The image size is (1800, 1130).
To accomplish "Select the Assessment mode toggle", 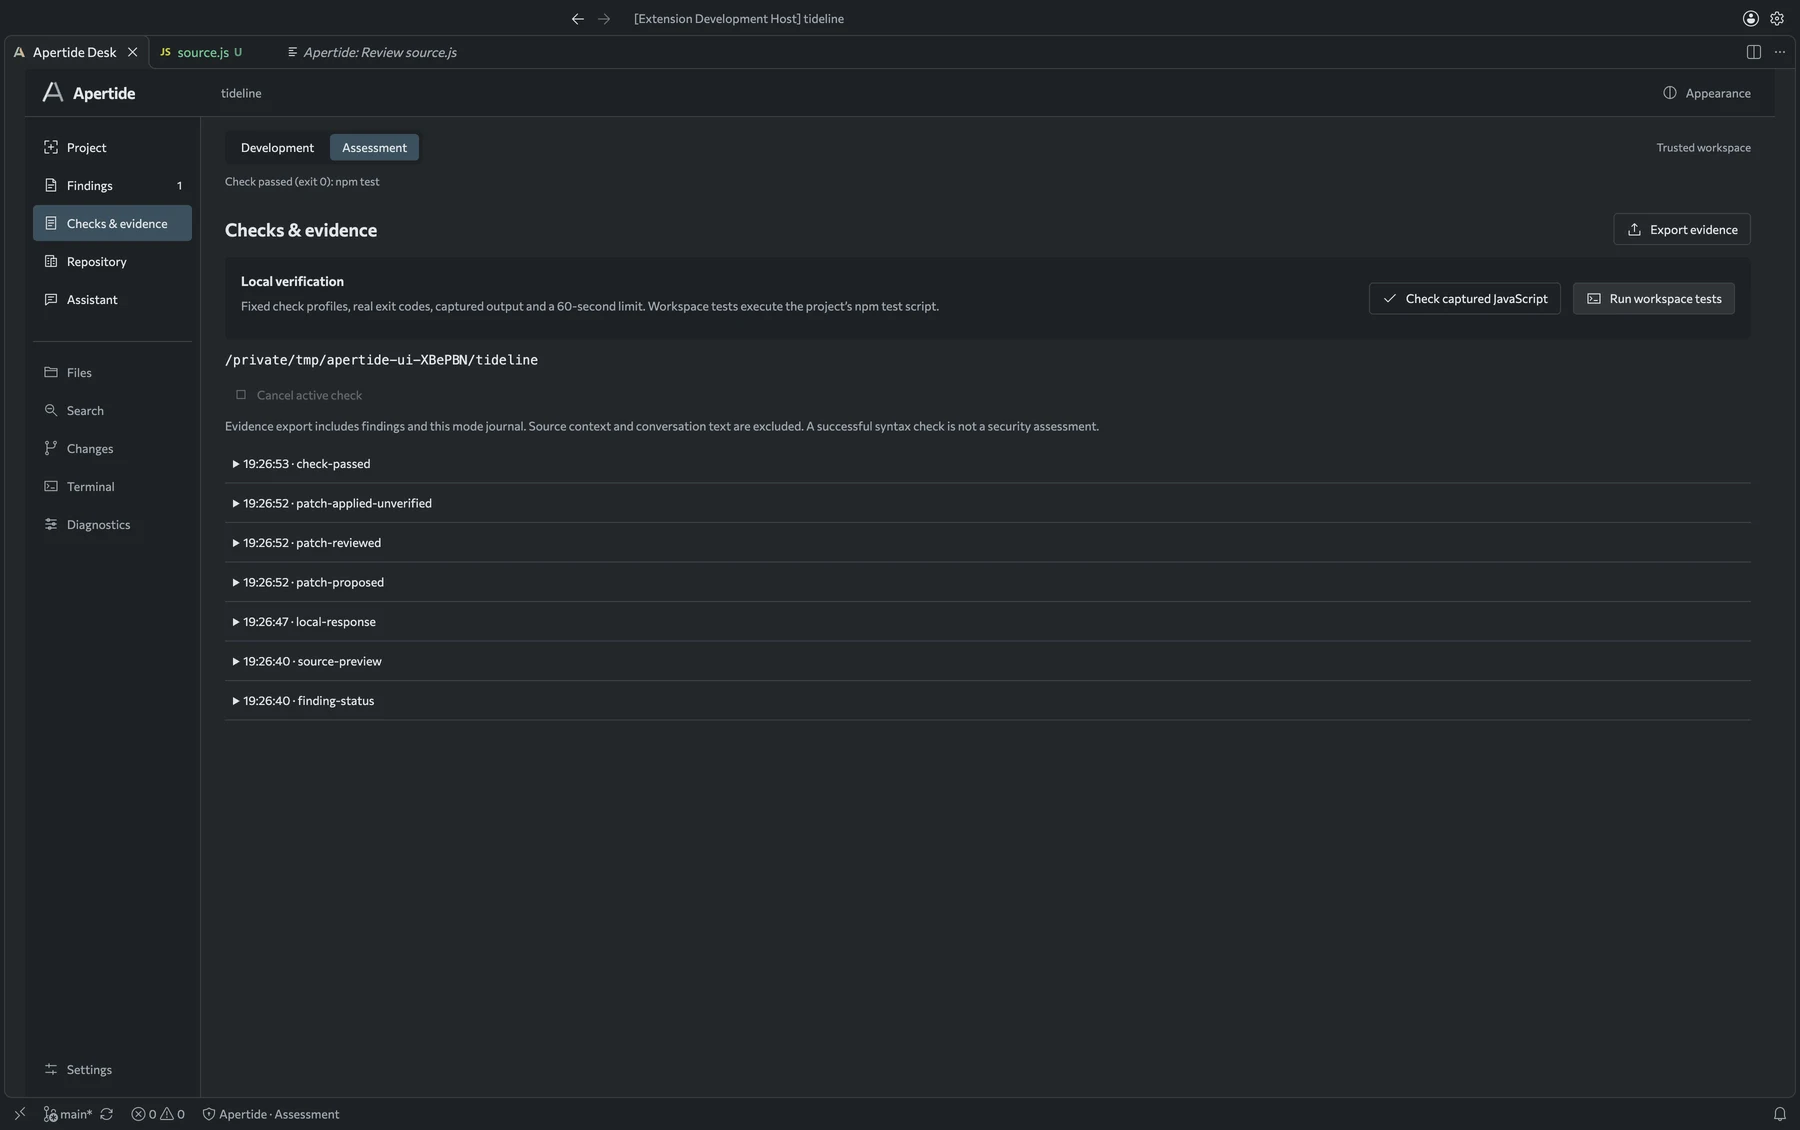I will [374, 147].
